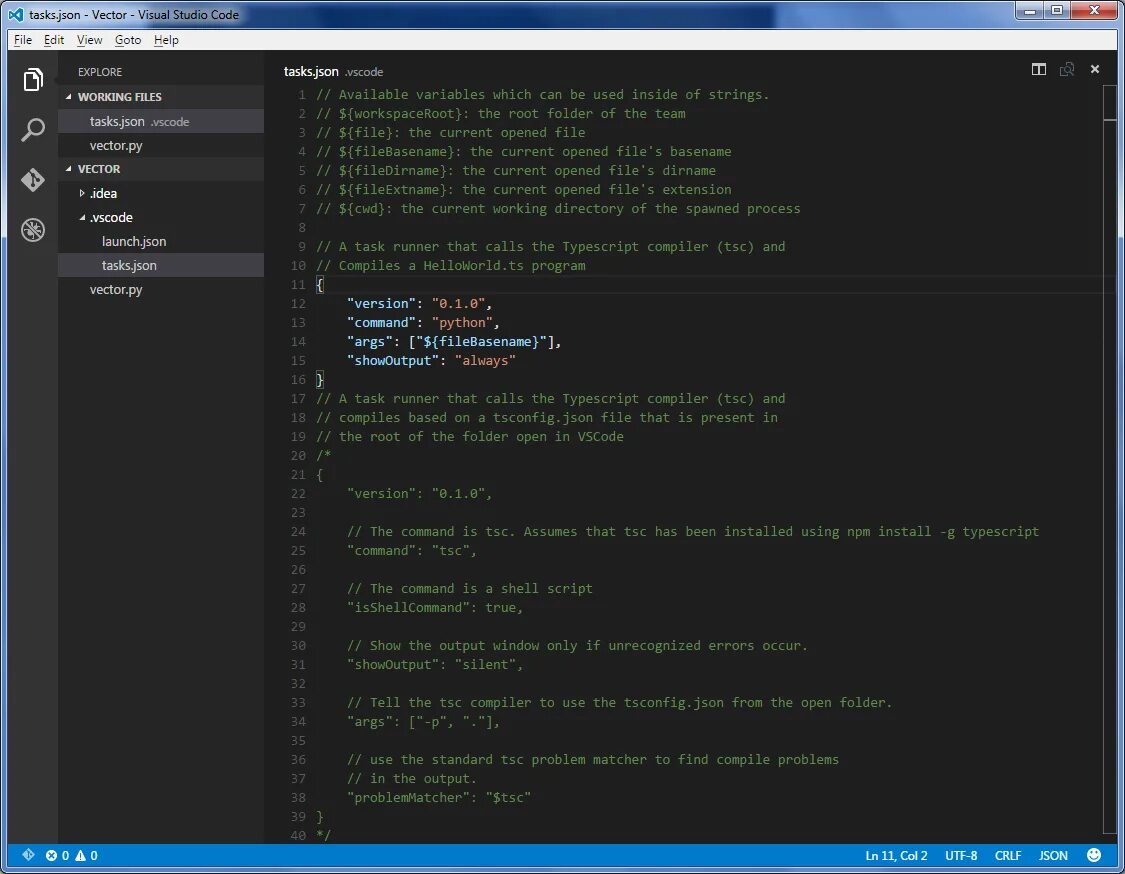
Task: Select tasks.json in the .vscode folder
Action: 161,266
